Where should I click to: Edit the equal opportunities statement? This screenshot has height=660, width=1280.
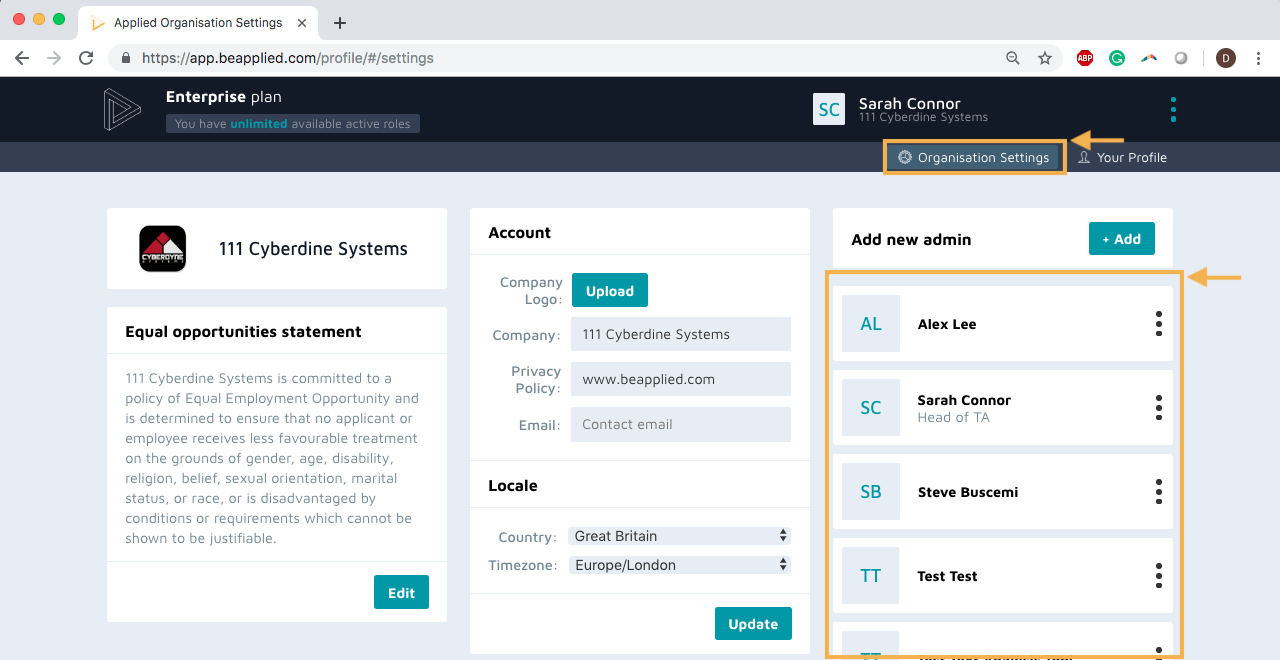401,593
